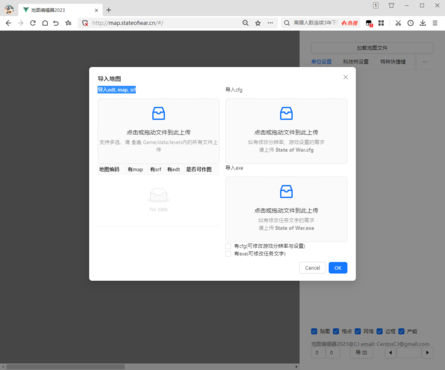Close the import map dialog
The width and height of the screenshot is (445, 370).
point(346,77)
